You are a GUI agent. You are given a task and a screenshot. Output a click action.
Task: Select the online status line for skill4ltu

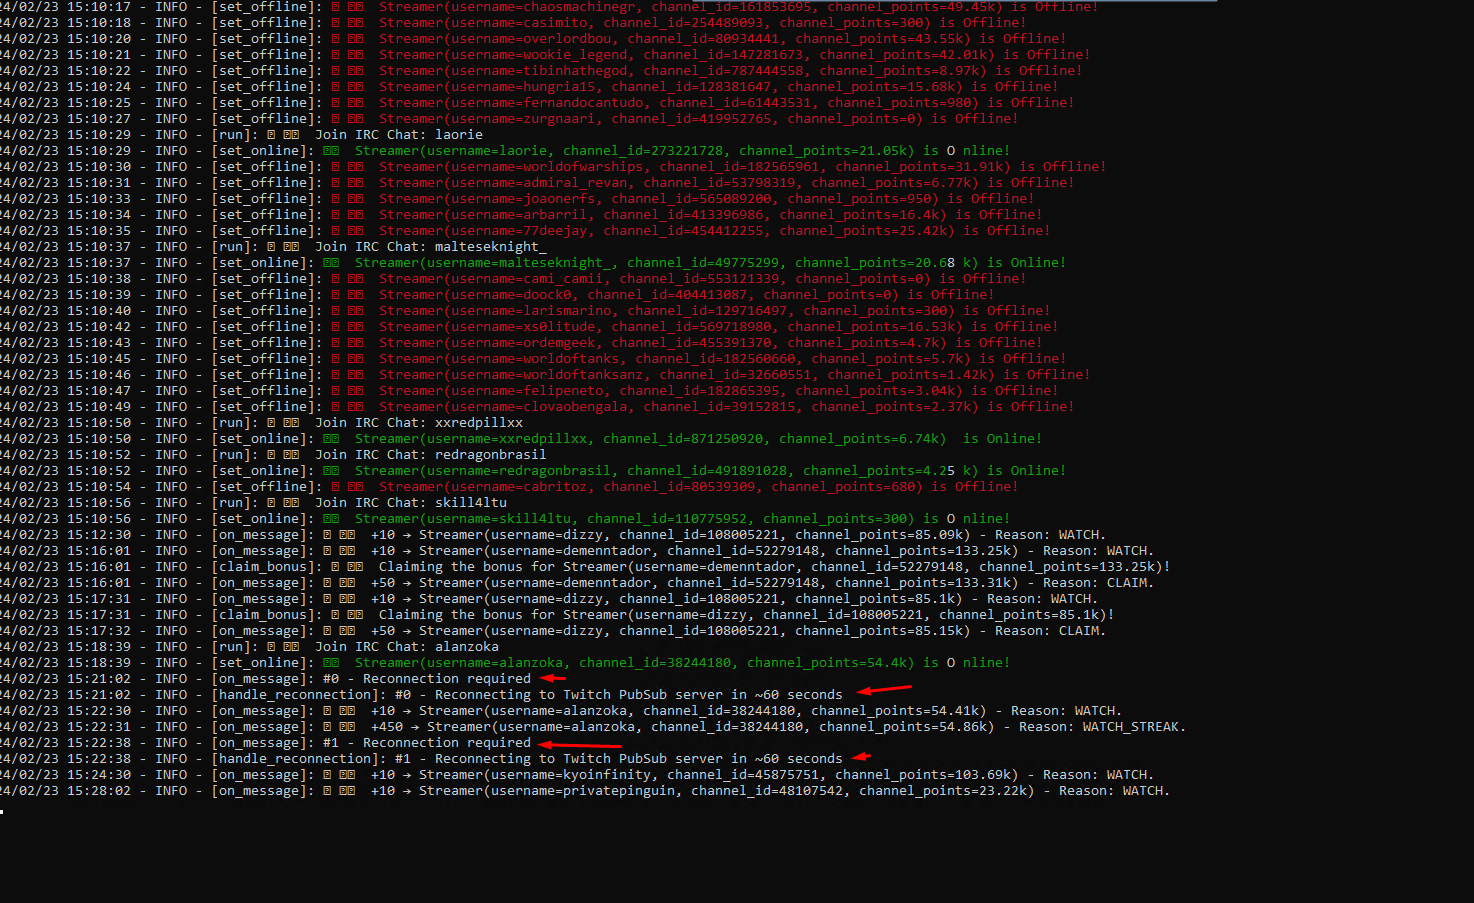tap(682, 519)
